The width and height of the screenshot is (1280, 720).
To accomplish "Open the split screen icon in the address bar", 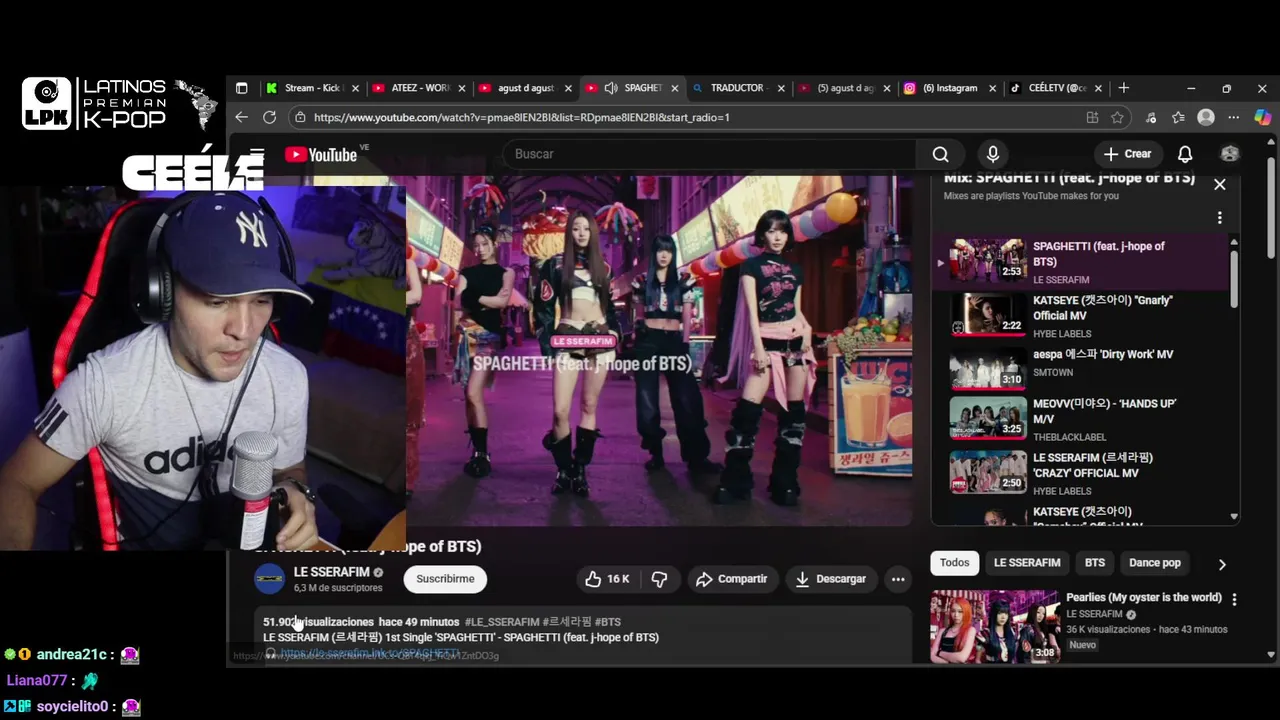I will (1092, 117).
